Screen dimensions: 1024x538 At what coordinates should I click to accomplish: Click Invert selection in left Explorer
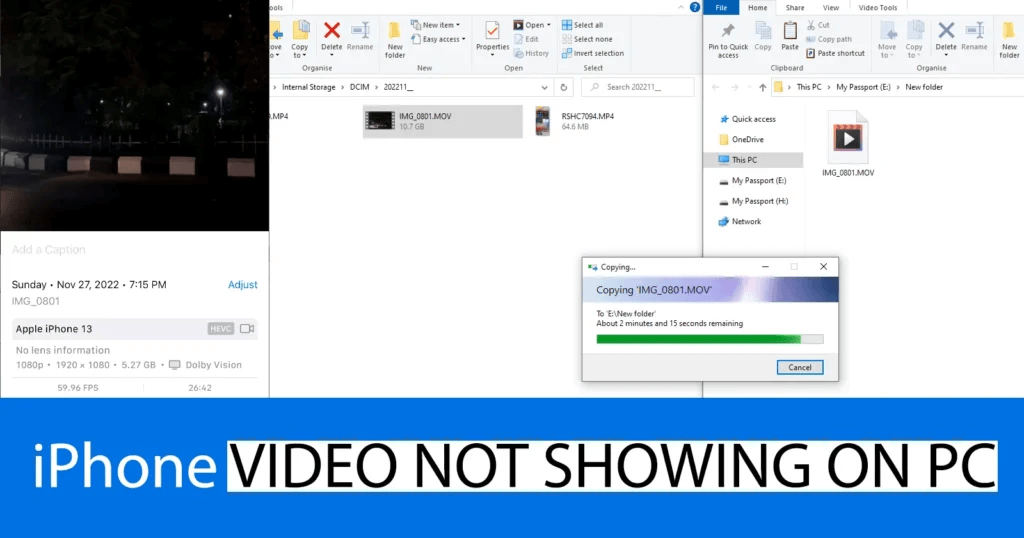[592, 54]
